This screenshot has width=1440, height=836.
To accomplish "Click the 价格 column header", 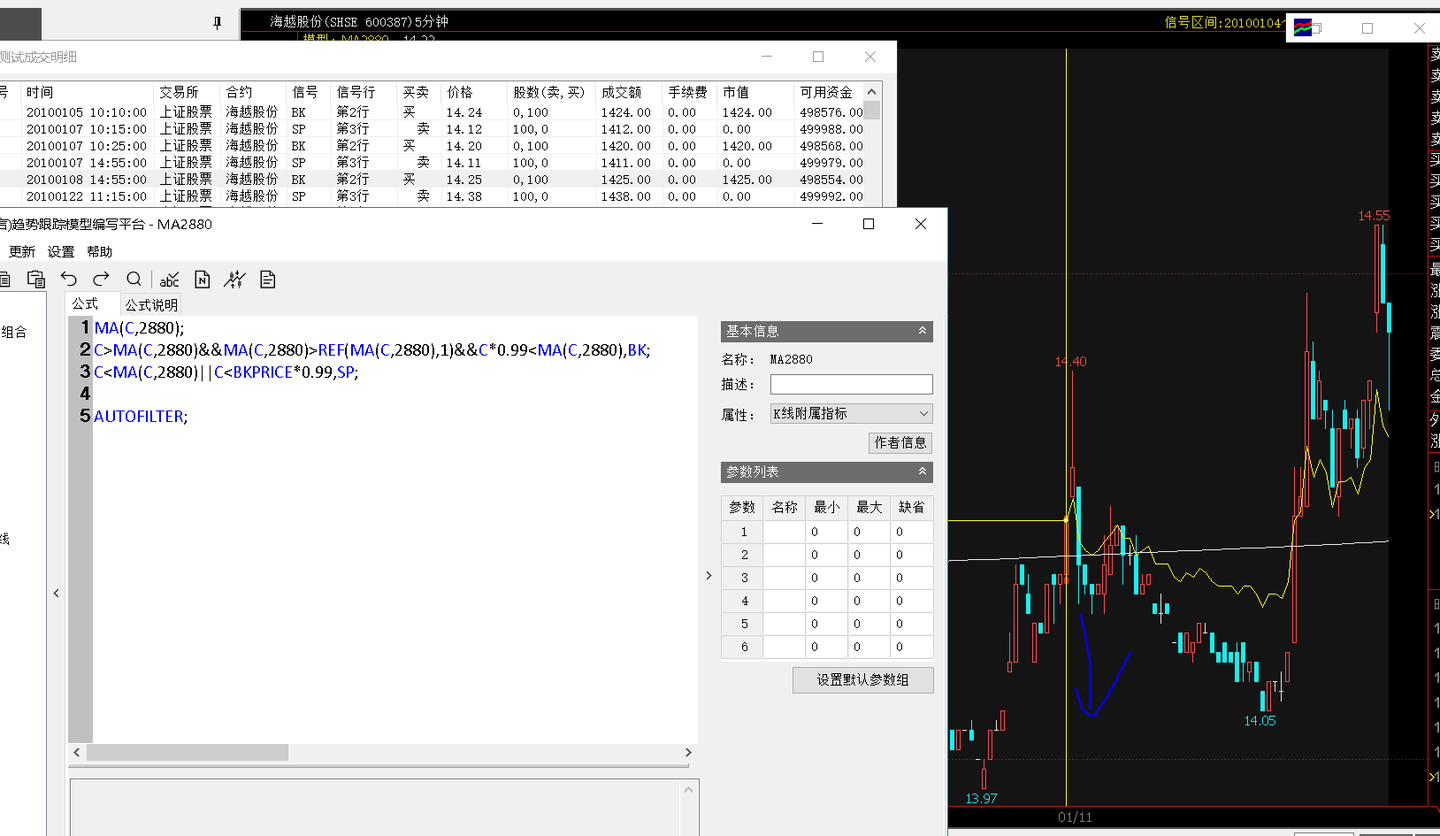I will click(475, 92).
